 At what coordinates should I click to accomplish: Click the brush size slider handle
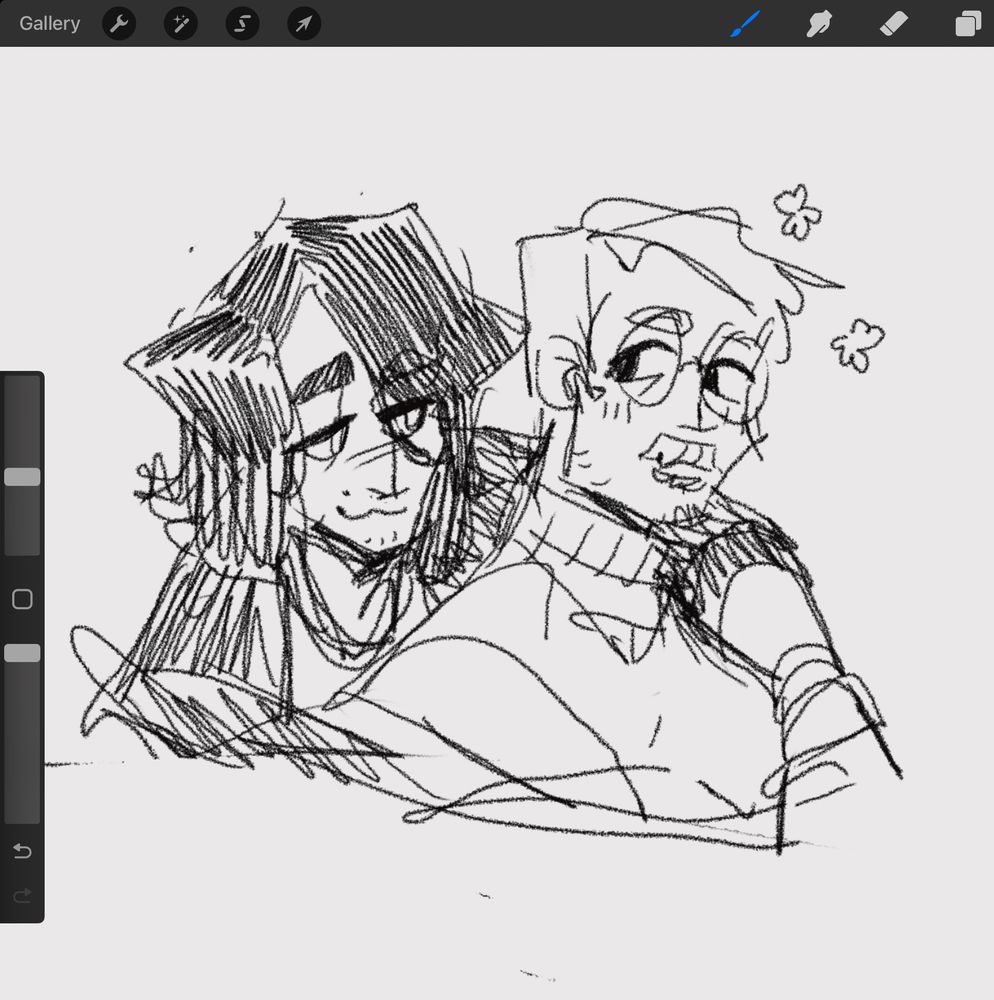coord(22,477)
